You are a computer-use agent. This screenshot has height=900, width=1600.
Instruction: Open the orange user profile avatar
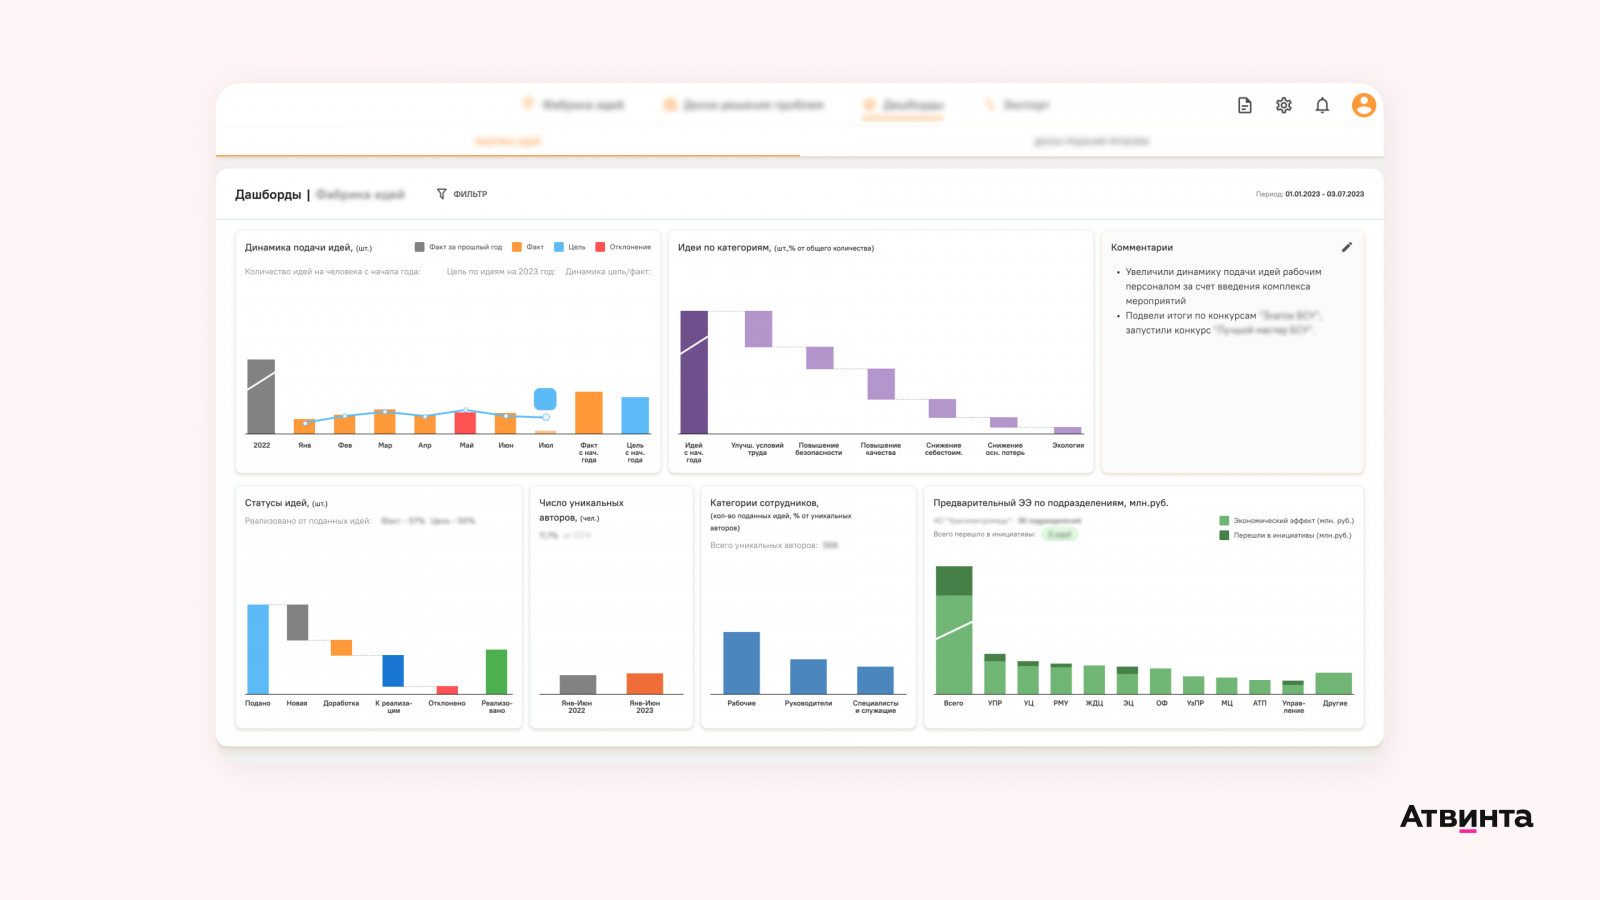click(1364, 105)
